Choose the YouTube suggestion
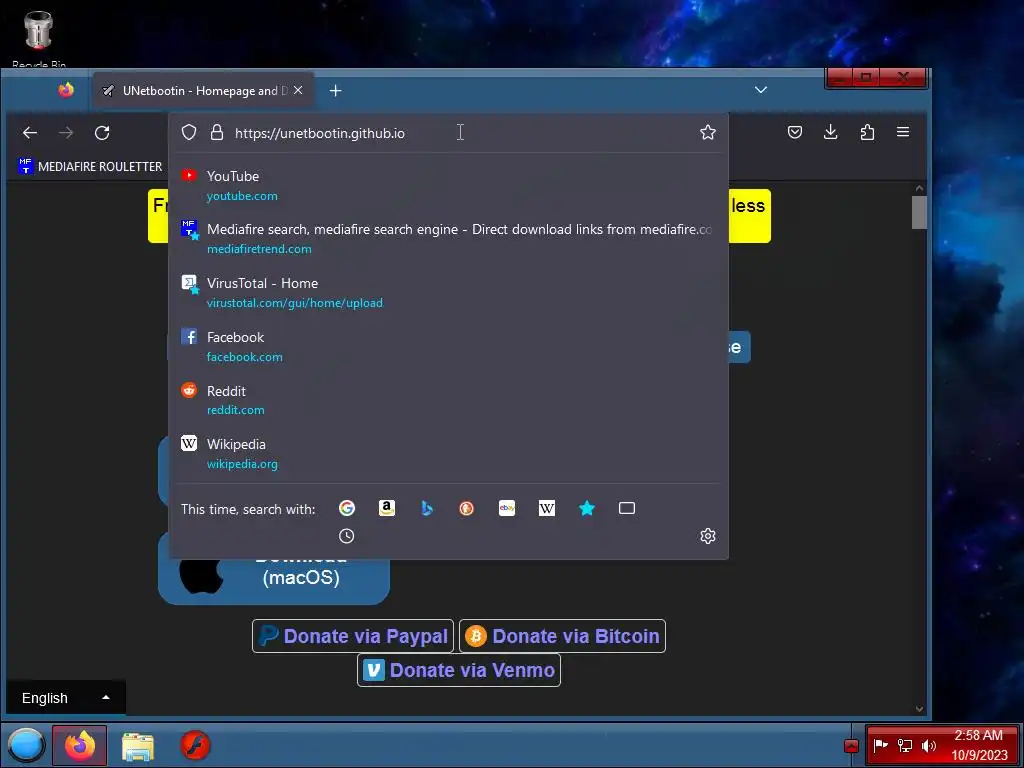Image resolution: width=1024 pixels, height=768 pixels. (x=449, y=185)
